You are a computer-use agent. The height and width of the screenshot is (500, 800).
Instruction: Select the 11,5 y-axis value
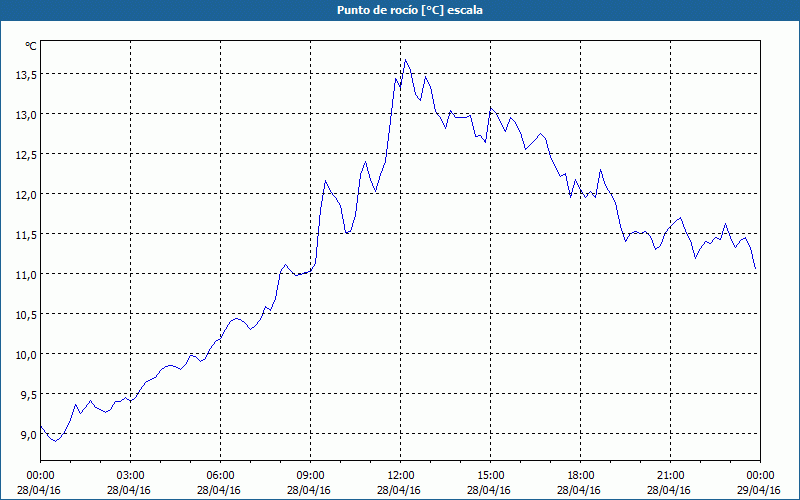[26, 235]
